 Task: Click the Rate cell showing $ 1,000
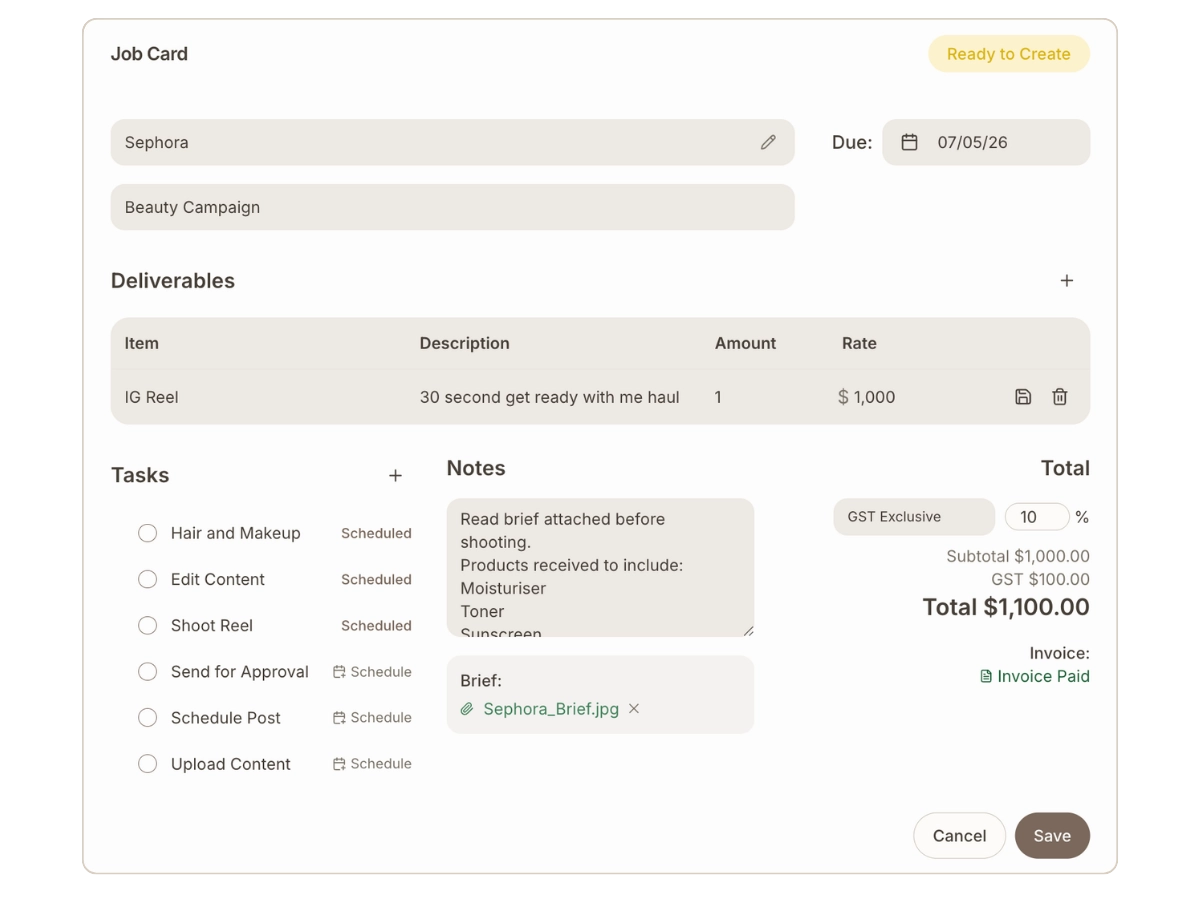[867, 397]
